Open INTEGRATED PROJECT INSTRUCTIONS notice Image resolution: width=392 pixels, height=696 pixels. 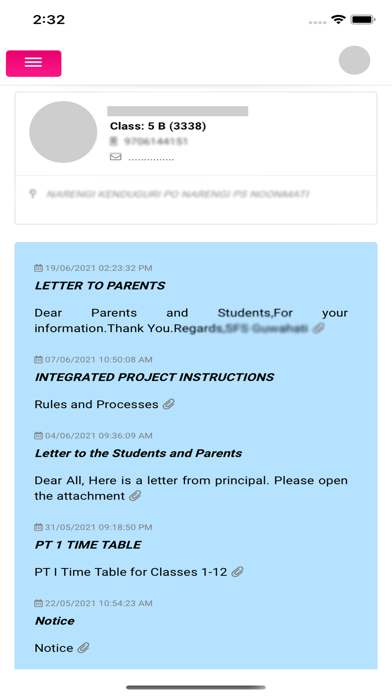coord(154,377)
